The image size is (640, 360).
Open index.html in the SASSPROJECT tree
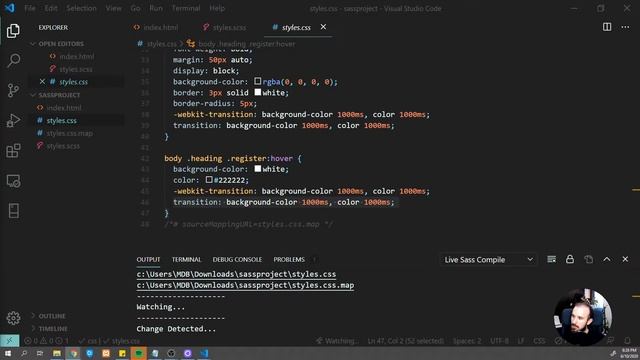(64, 108)
